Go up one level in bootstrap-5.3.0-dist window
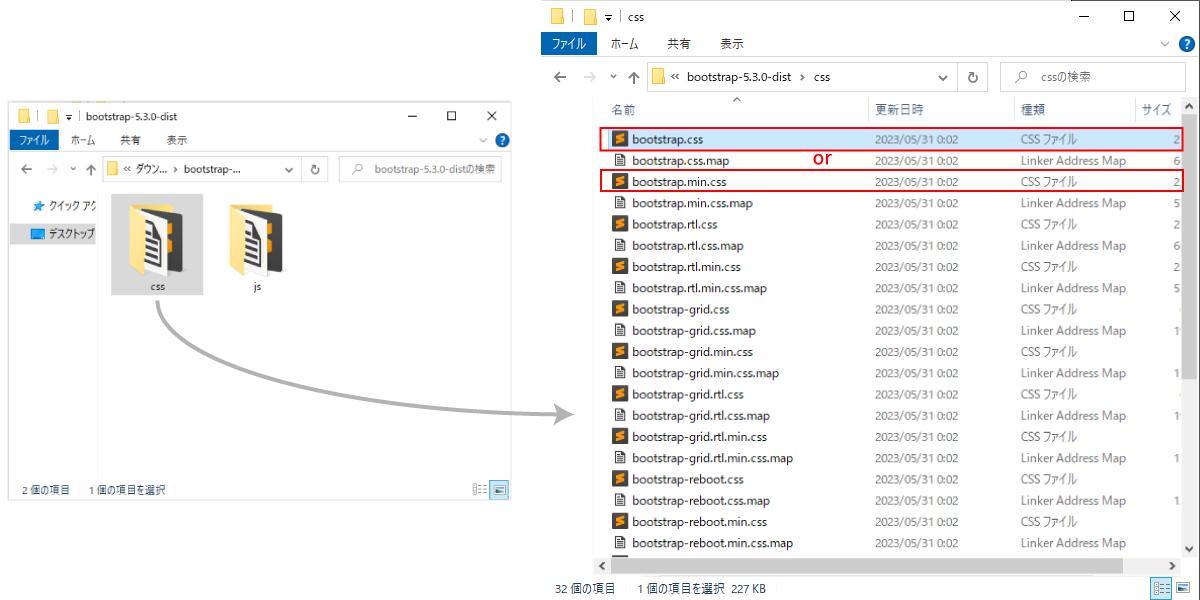 pos(90,170)
